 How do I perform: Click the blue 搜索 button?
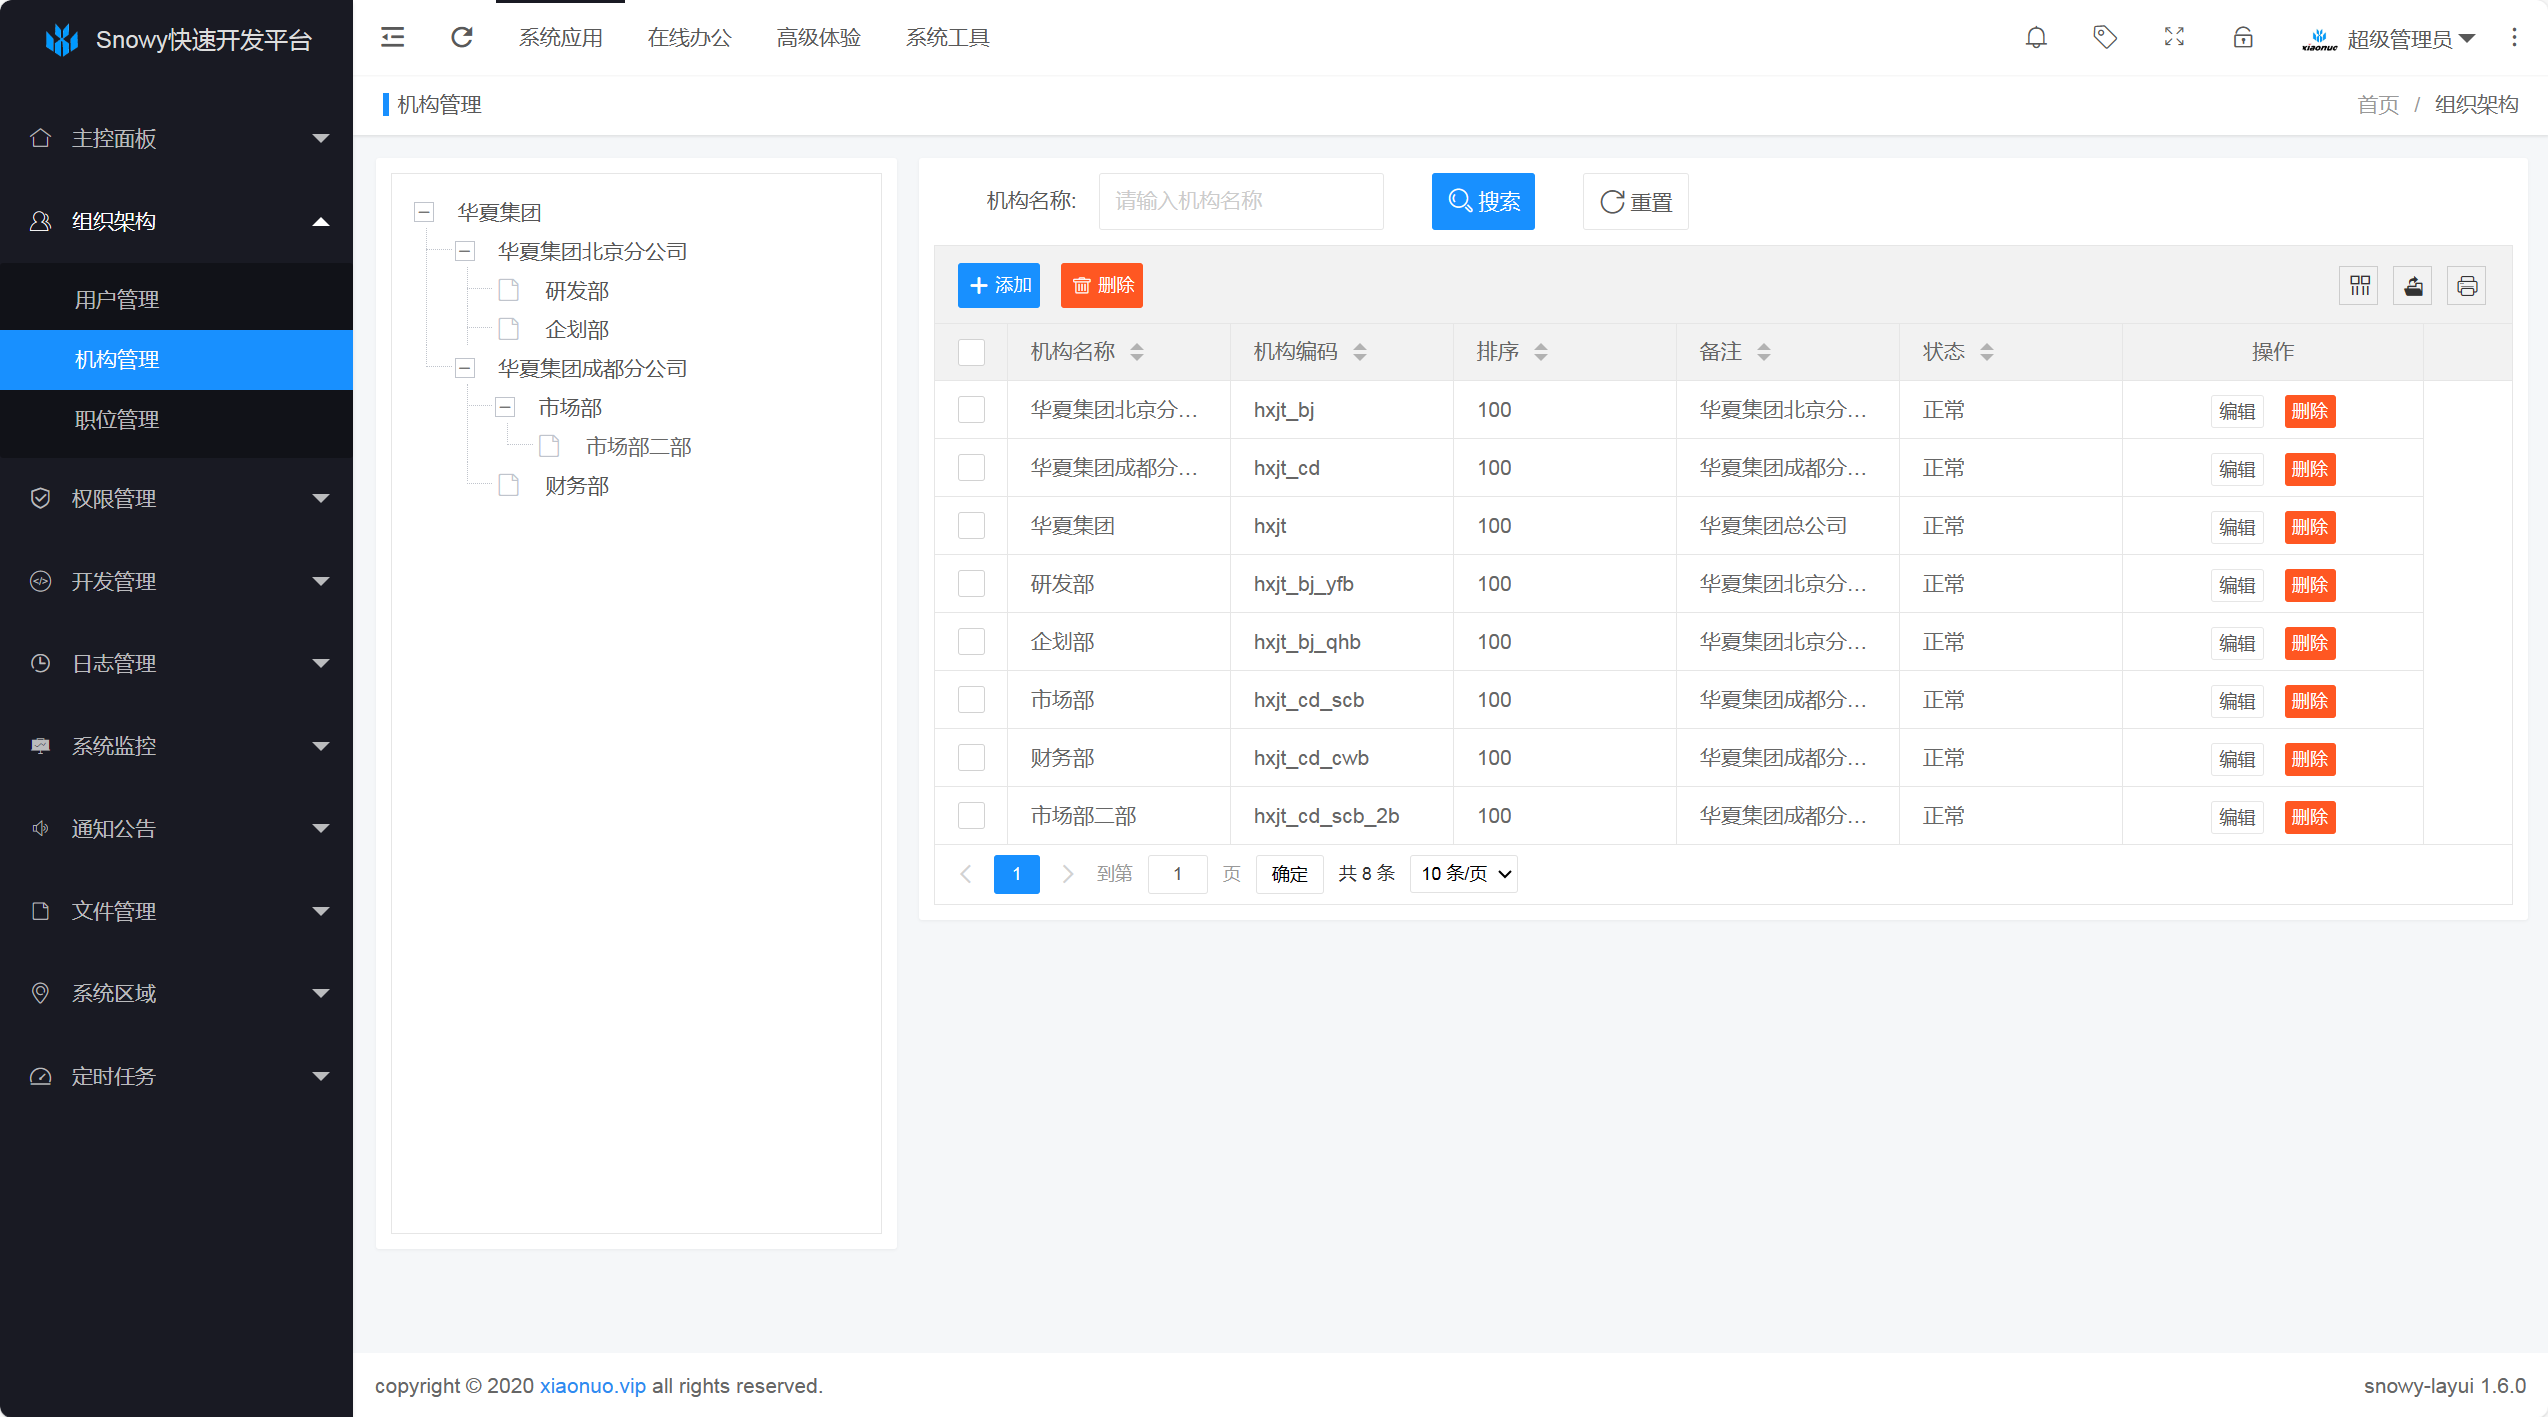(1483, 202)
